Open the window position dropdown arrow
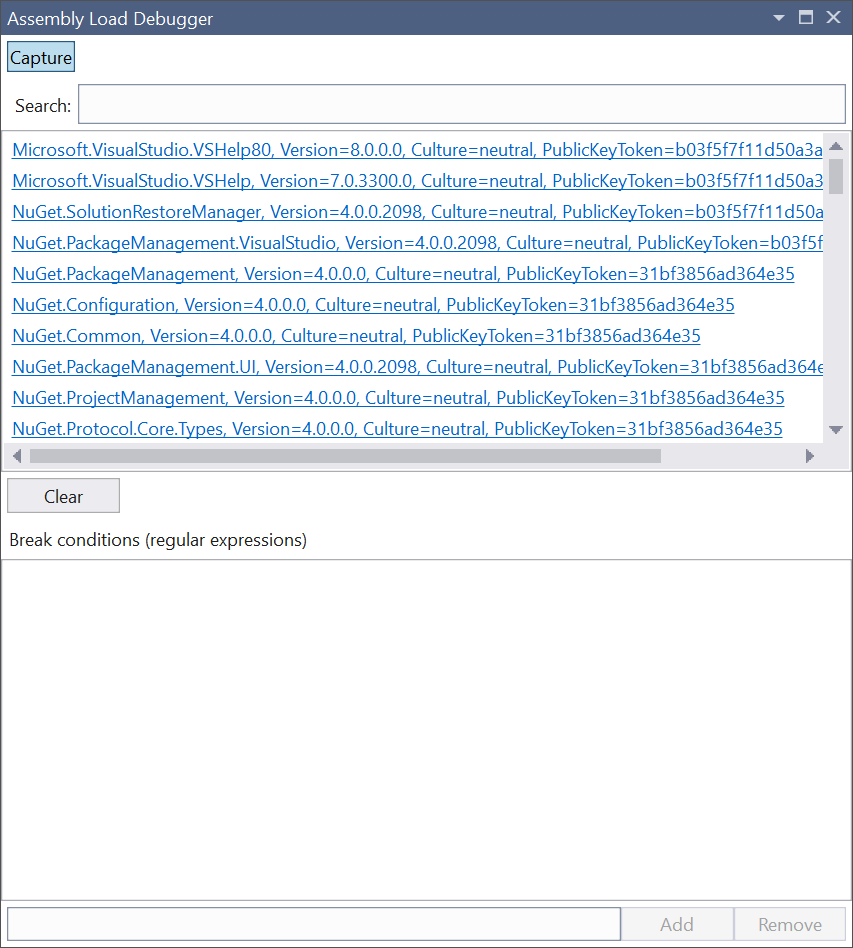 pos(779,18)
